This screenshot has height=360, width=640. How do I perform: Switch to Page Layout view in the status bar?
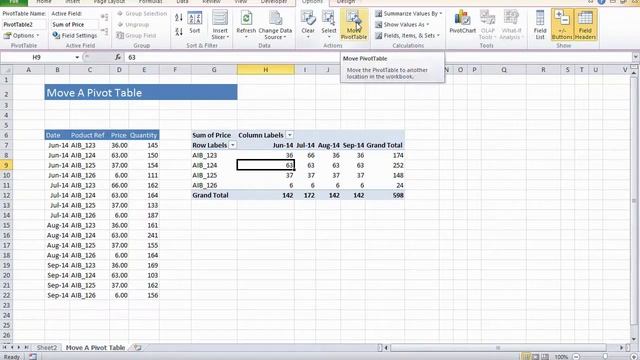pos(536,357)
